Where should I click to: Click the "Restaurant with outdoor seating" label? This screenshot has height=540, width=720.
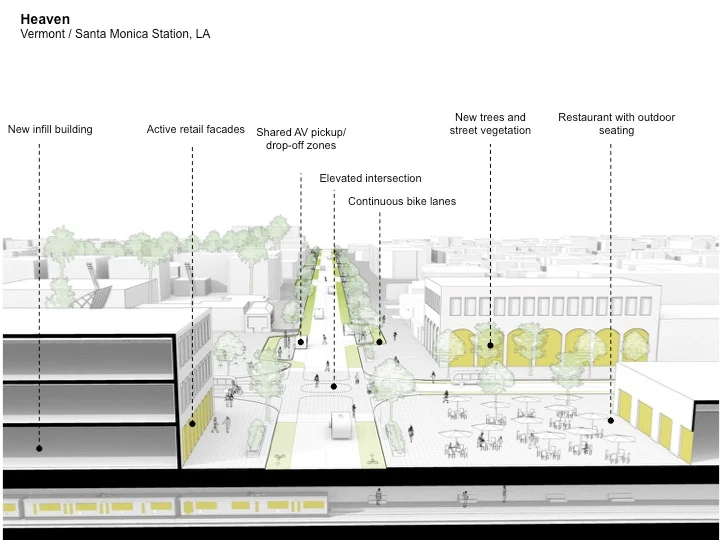point(616,124)
